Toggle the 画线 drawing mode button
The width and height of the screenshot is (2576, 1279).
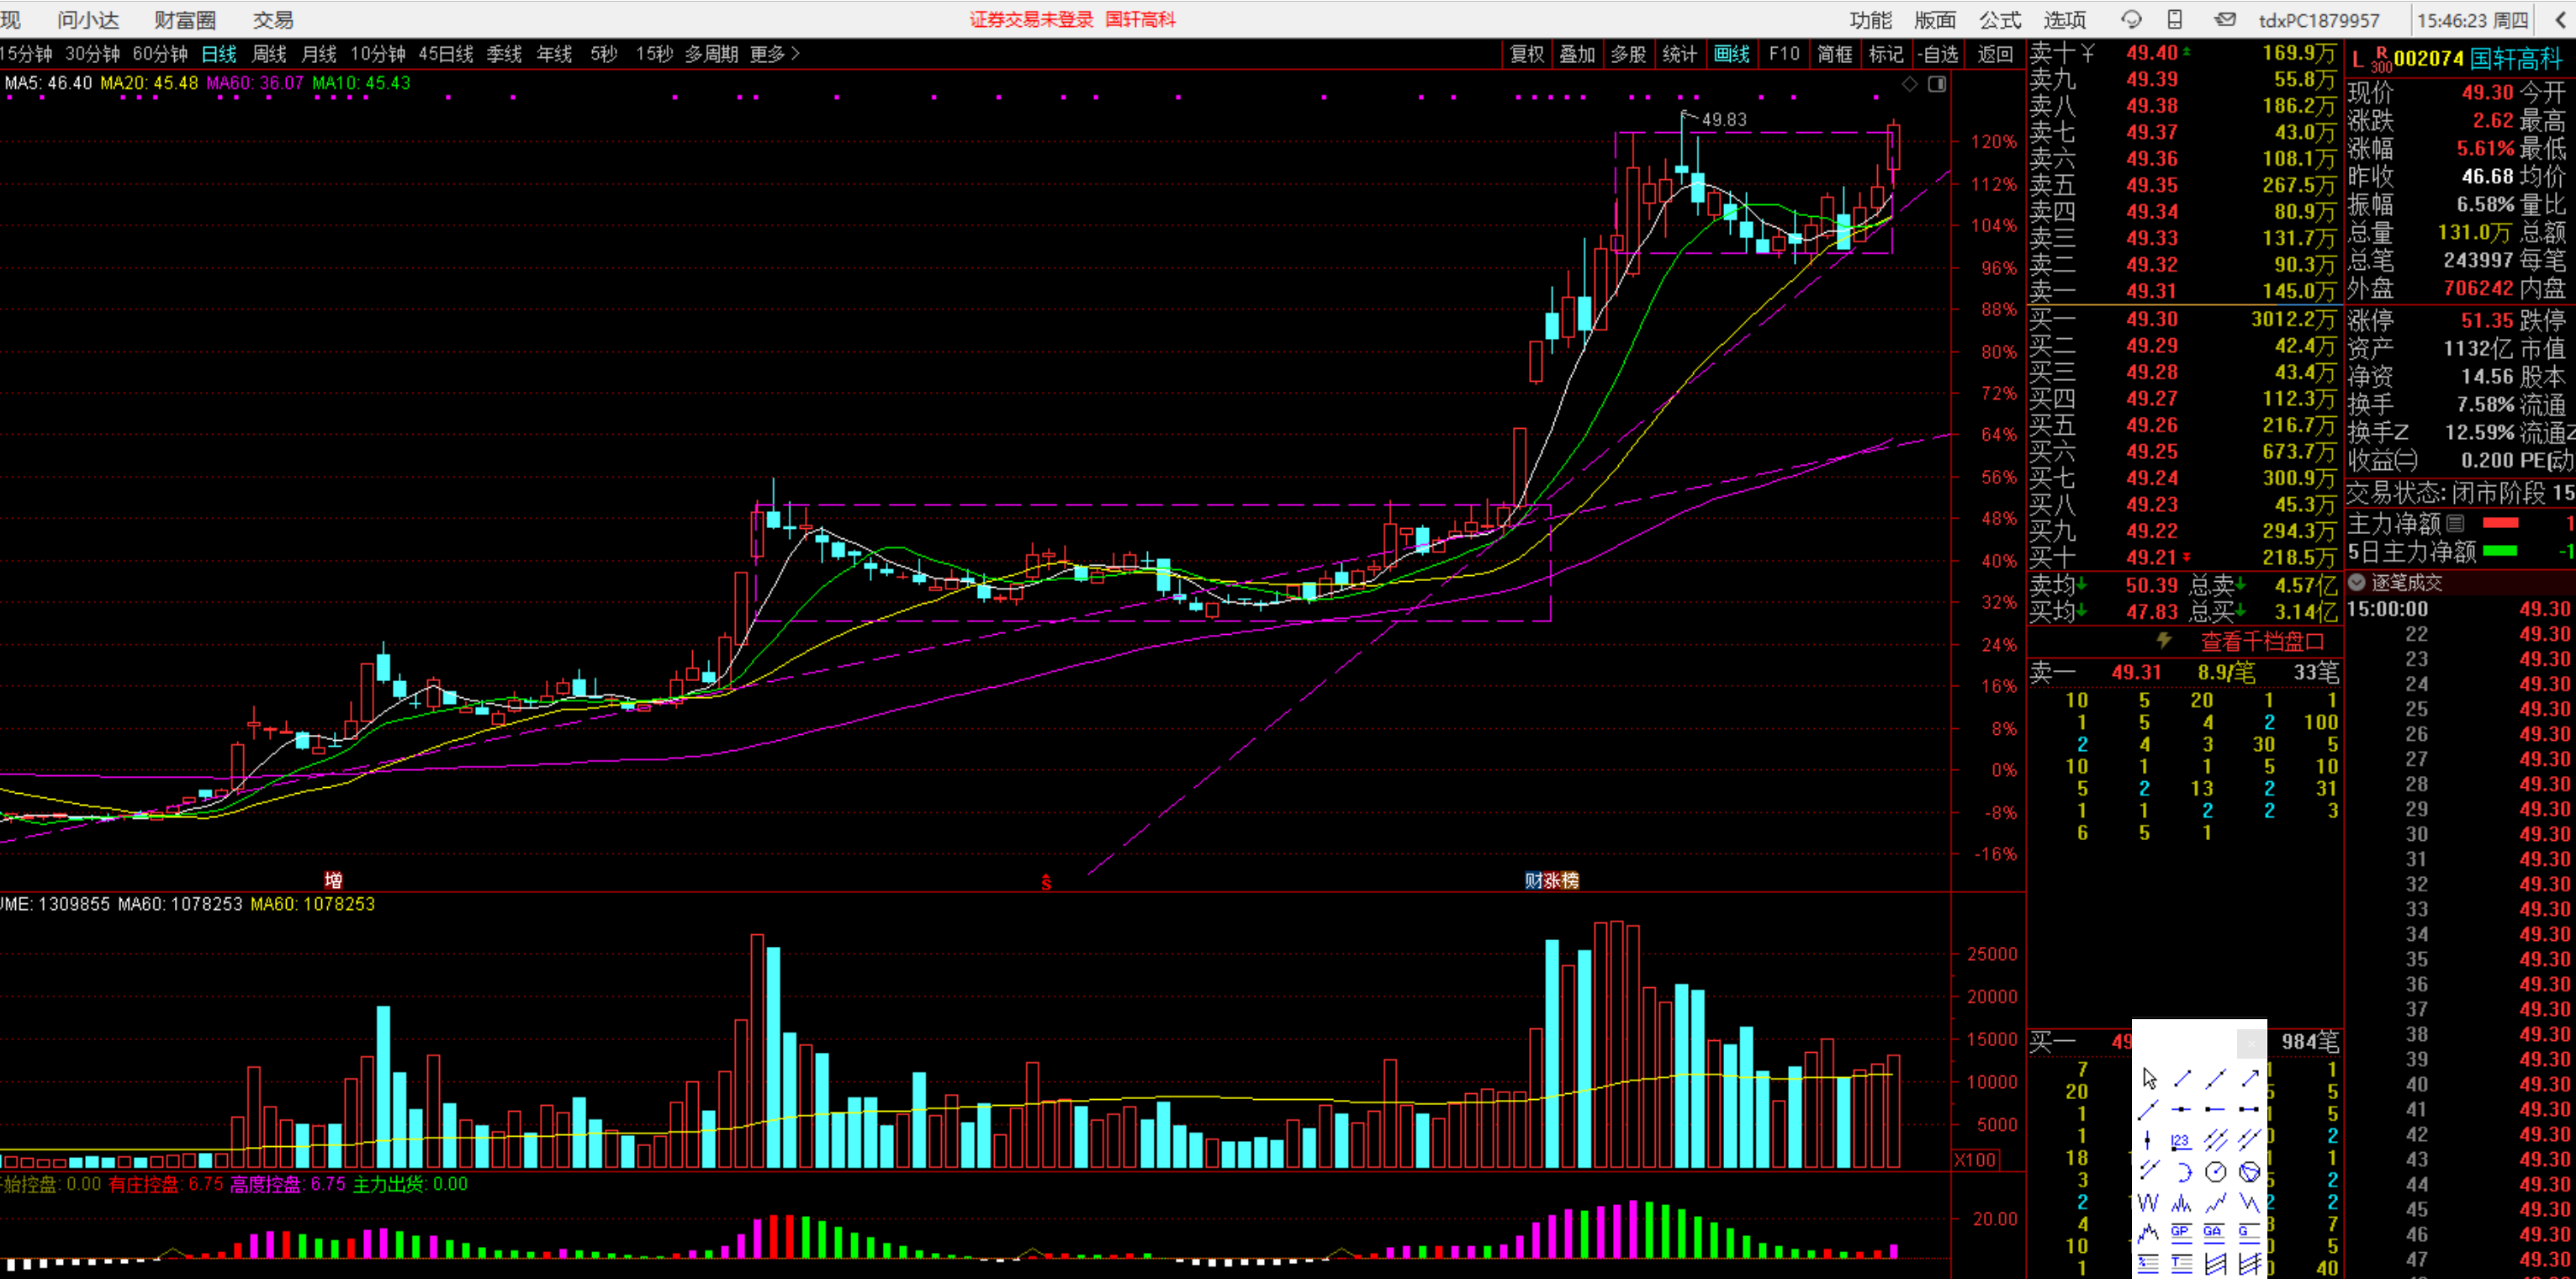click(x=1731, y=54)
